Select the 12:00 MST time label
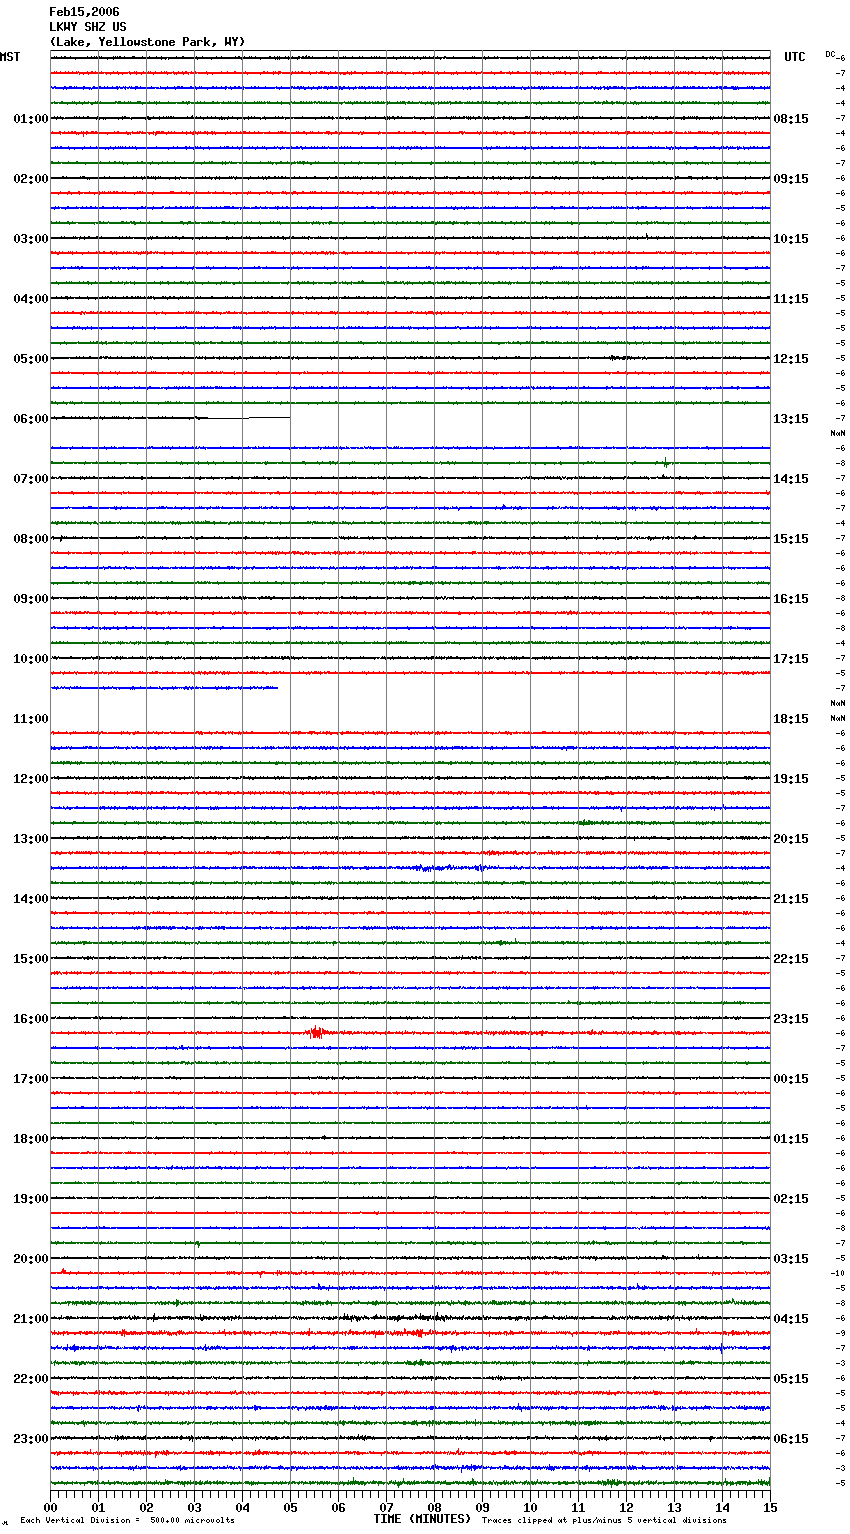 pos(31,779)
